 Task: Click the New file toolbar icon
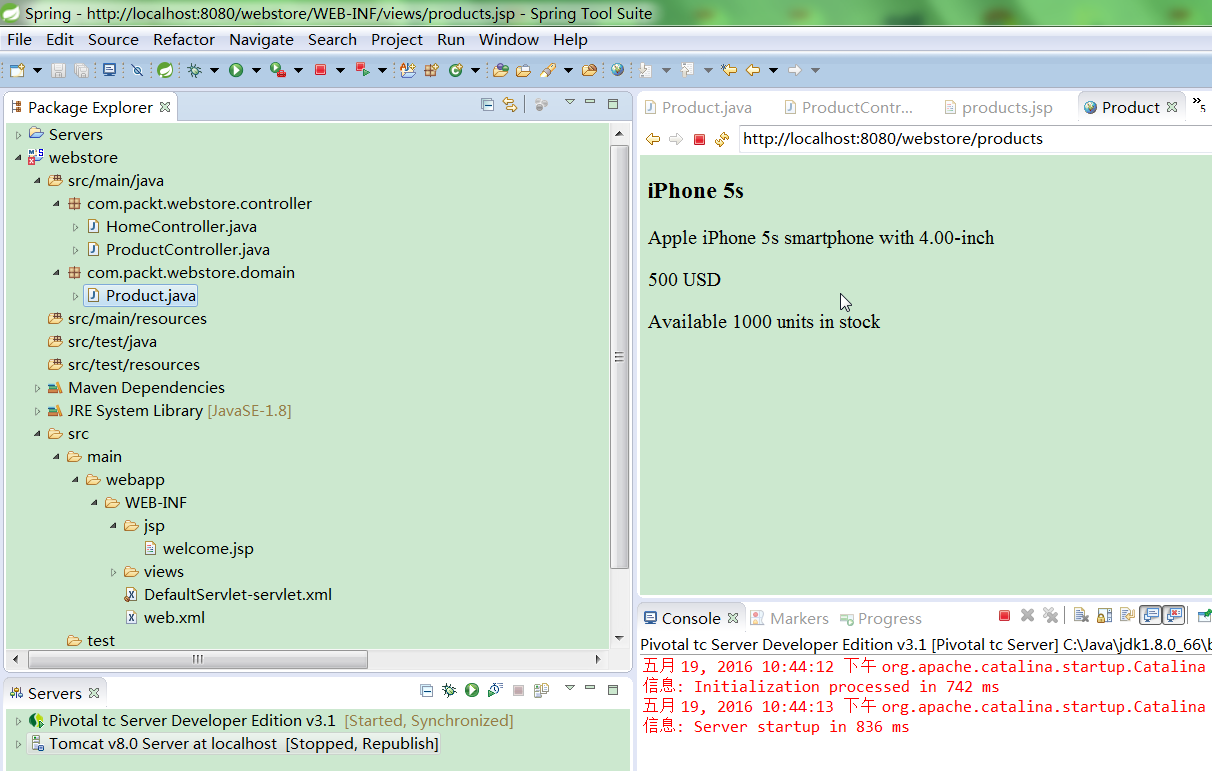point(17,70)
